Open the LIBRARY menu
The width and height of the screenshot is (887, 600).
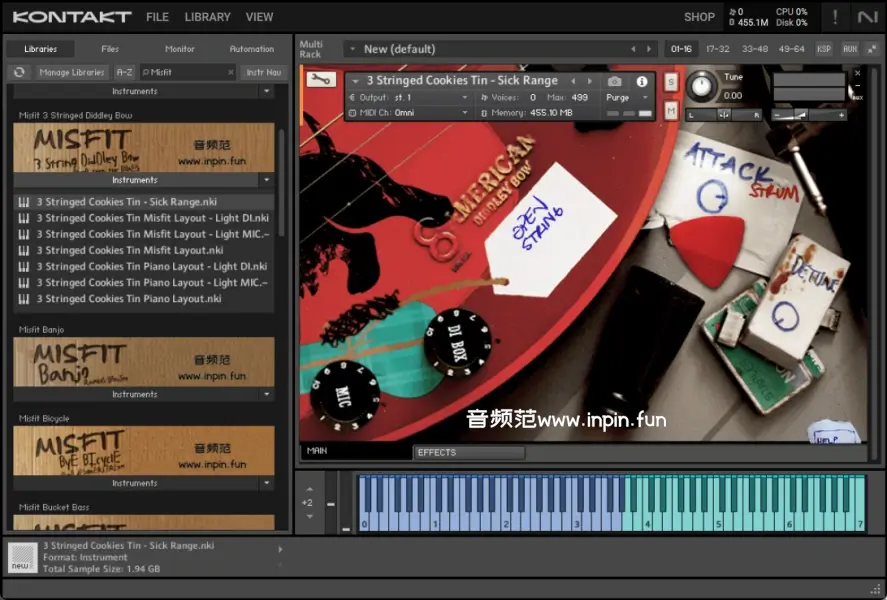207,17
